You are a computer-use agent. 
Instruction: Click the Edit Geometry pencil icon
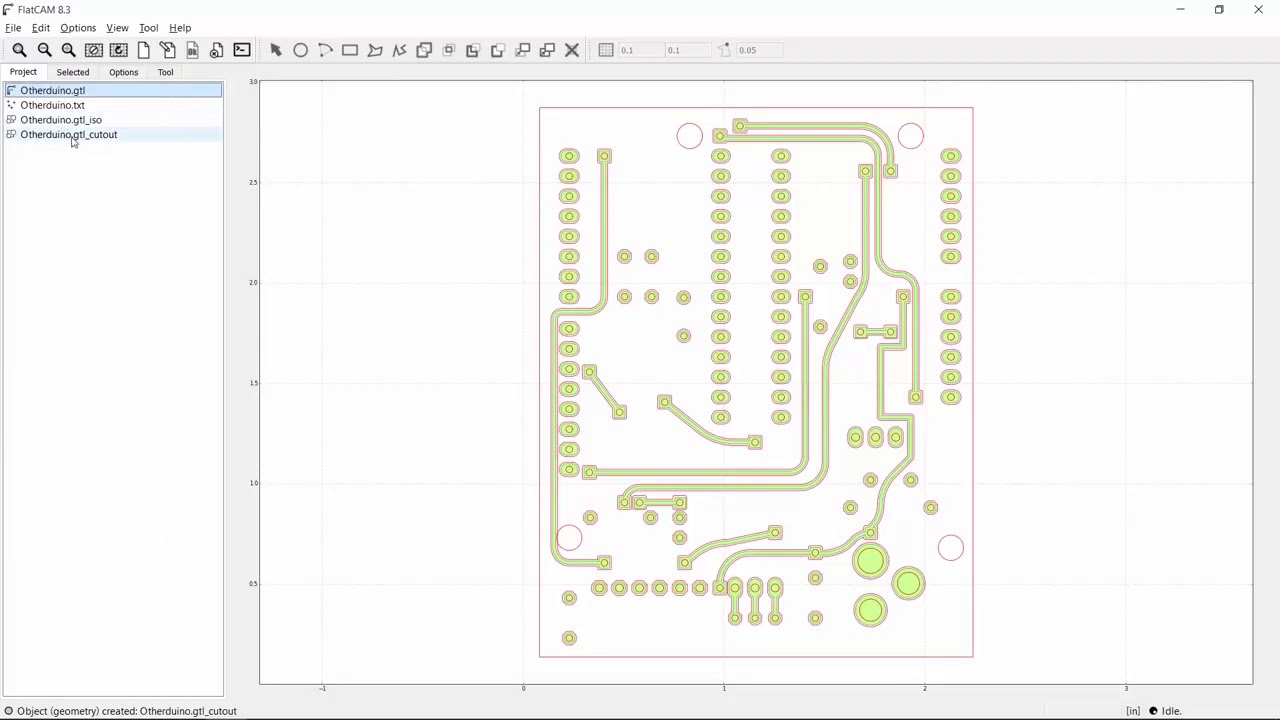[x=168, y=50]
